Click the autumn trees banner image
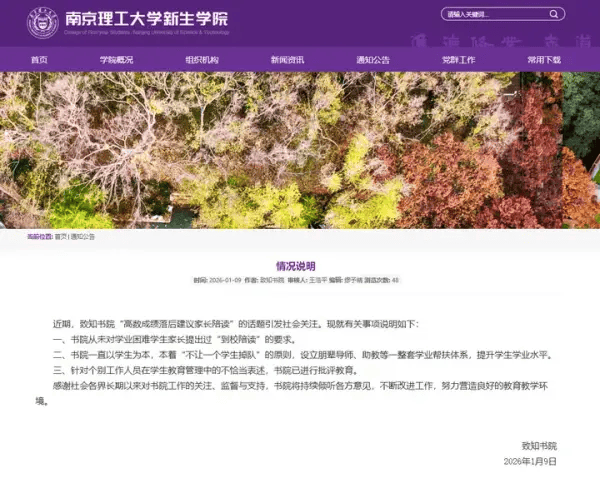The width and height of the screenshot is (600, 488). tap(300, 150)
